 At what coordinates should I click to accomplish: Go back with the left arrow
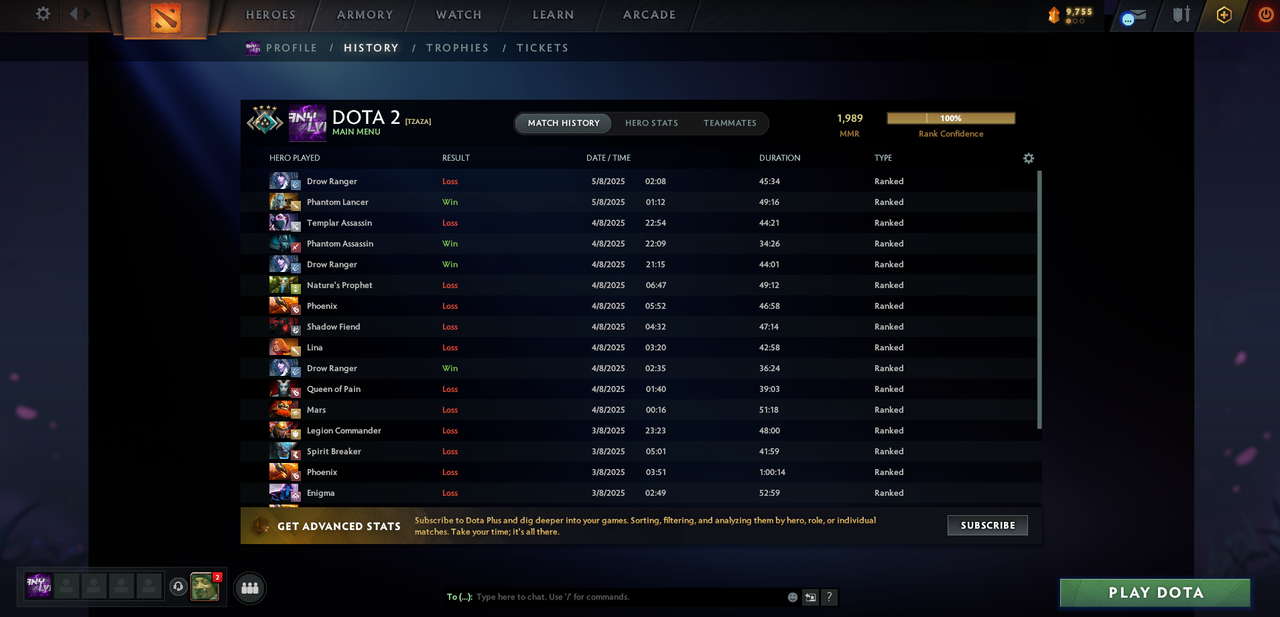pyautogui.click(x=73, y=14)
